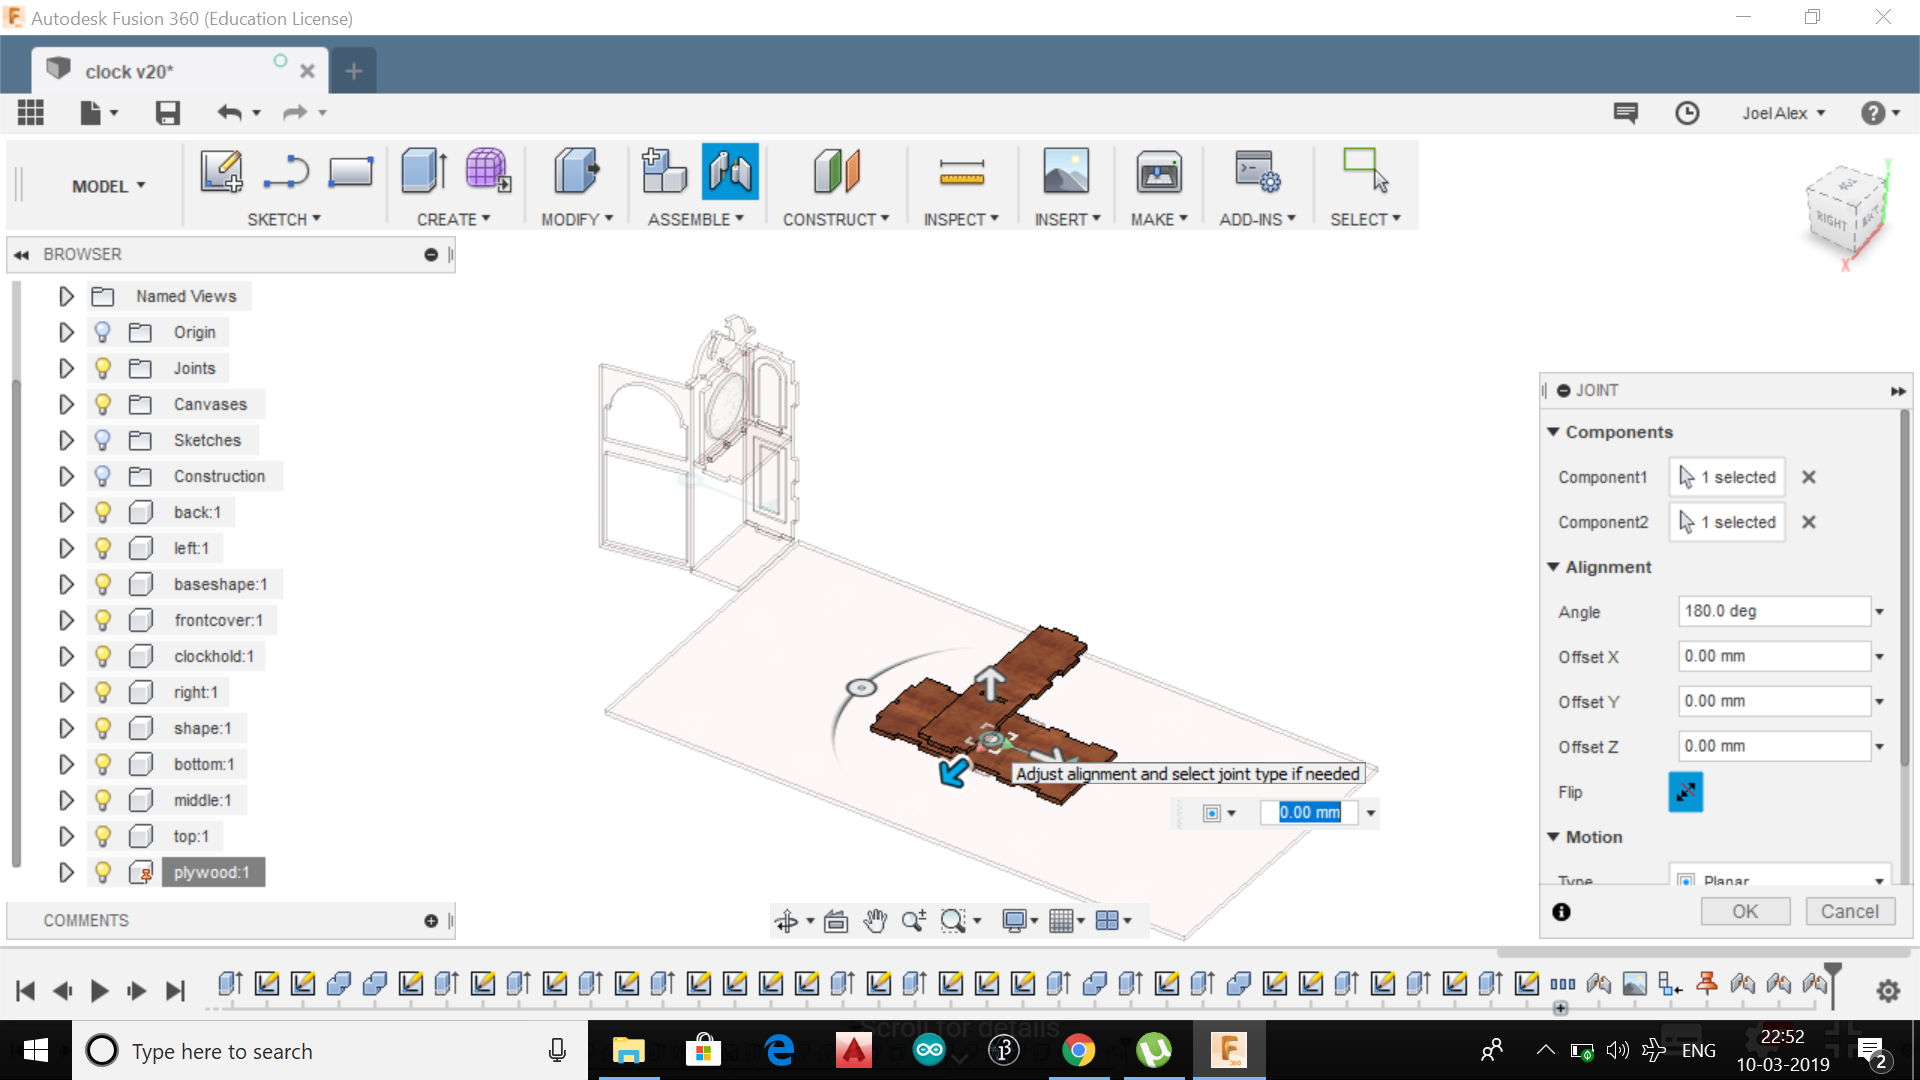Toggle visibility bulb for Sketches folder
Image resolution: width=1920 pixels, height=1080 pixels.
pyautogui.click(x=102, y=440)
